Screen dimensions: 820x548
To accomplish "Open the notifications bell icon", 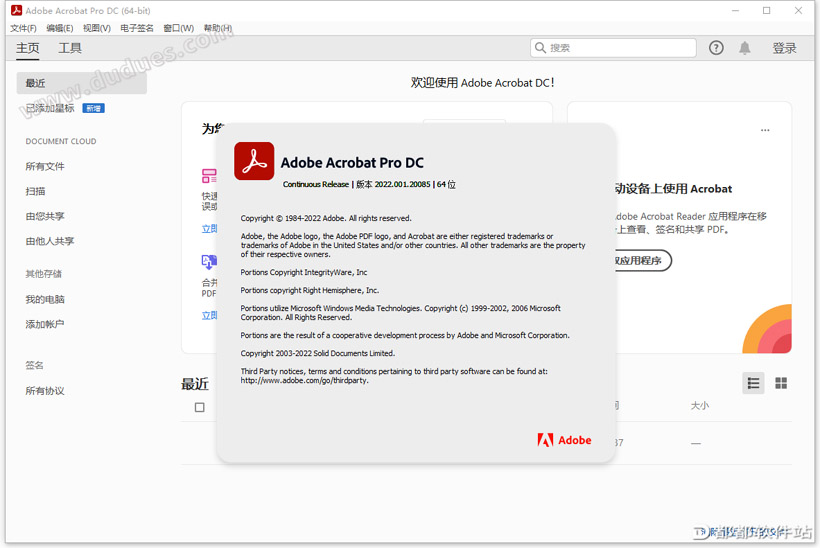I will point(745,48).
